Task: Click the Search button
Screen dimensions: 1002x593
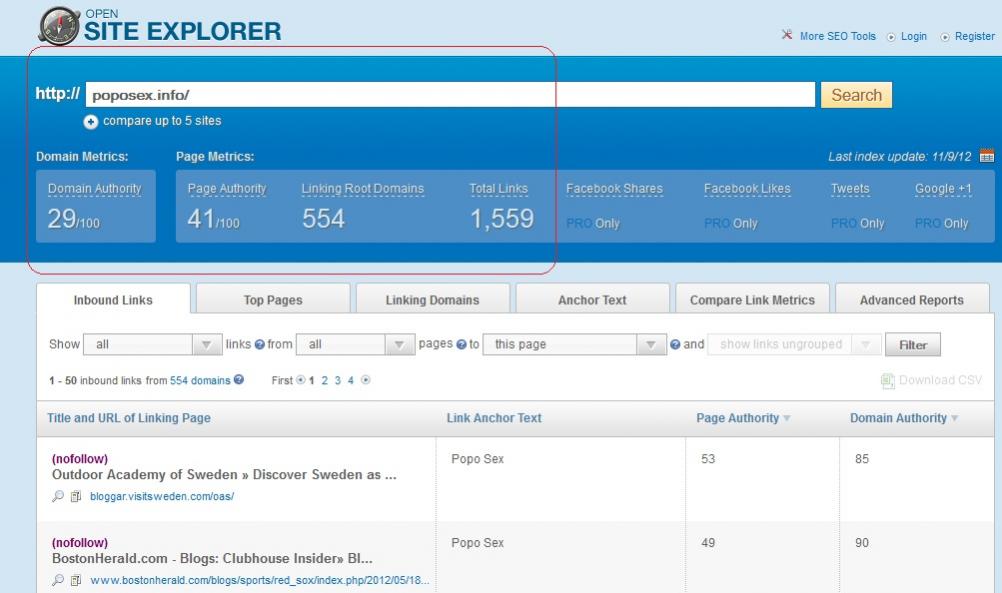Action: click(856, 95)
